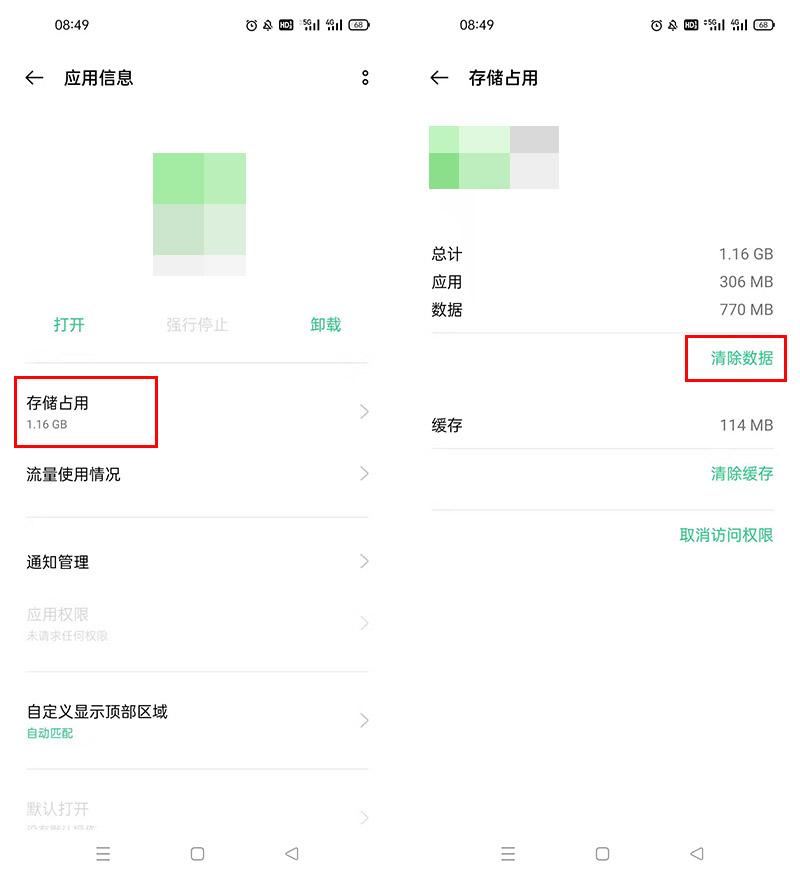Expand chevron beside 通知管理
Image resolution: width=800 pixels, height=878 pixels.
point(364,562)
